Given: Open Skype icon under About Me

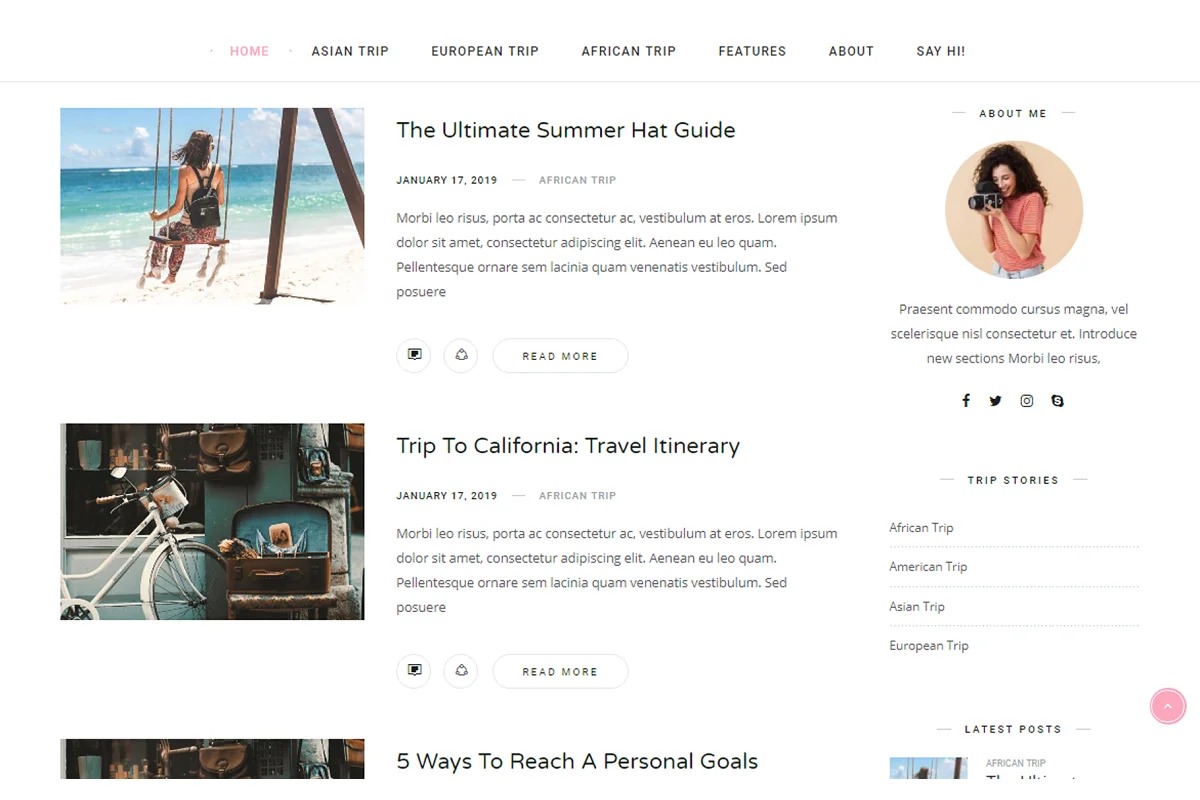Looking at the screenshot, I should pos(1057,401).
